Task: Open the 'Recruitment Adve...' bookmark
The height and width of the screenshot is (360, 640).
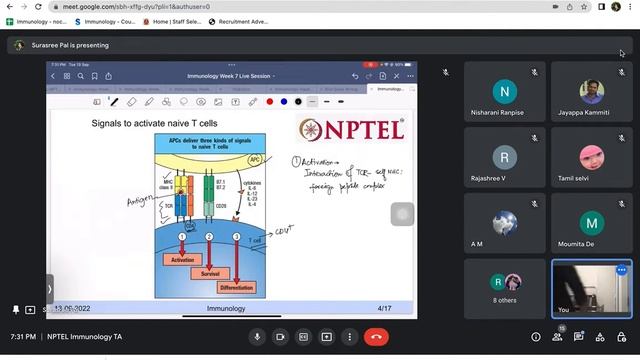Action: click(x=238, y=22)
